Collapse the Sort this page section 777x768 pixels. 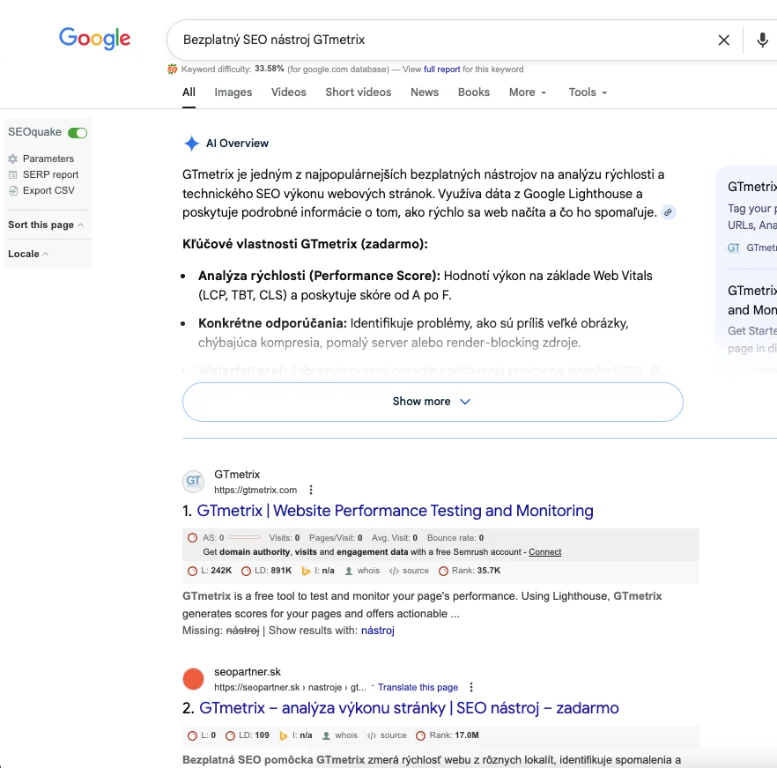46,225
